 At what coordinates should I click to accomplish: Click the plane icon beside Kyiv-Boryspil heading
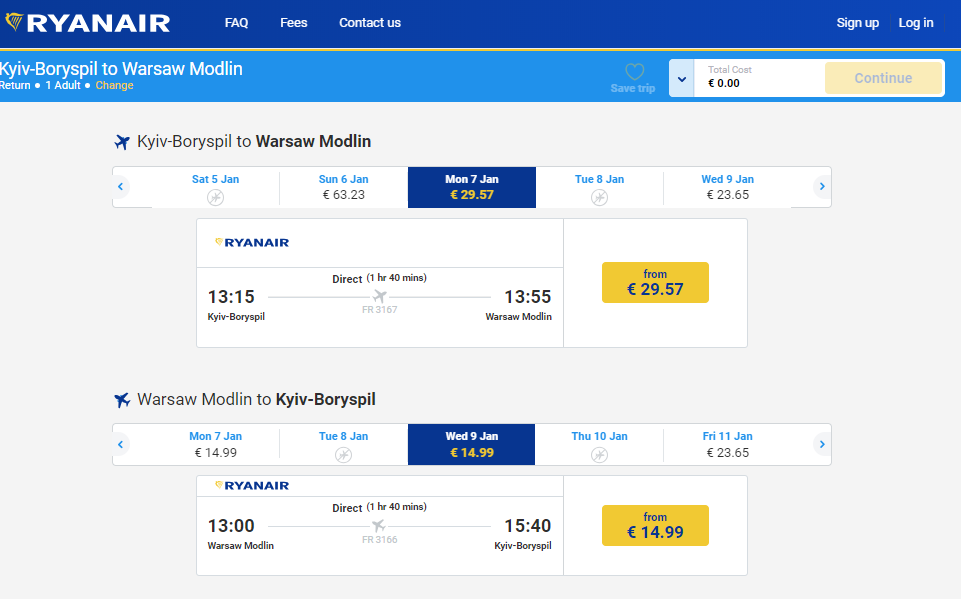click(123, 142)
